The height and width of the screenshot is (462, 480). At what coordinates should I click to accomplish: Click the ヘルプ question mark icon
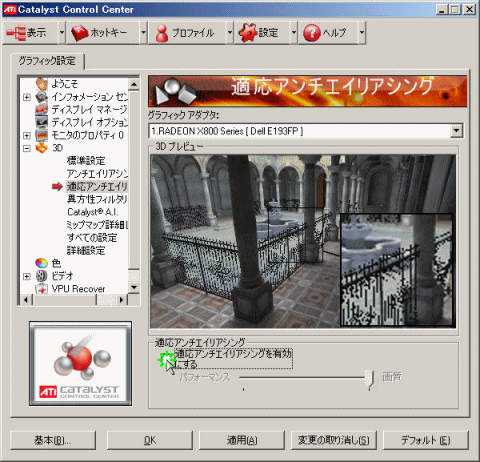[x=311, y=33]
